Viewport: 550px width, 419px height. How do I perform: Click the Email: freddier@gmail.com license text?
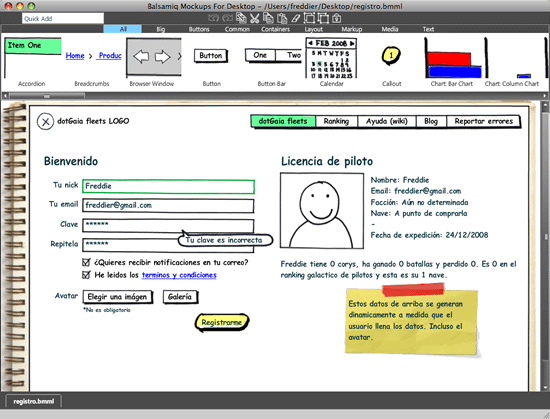(416, 191)
